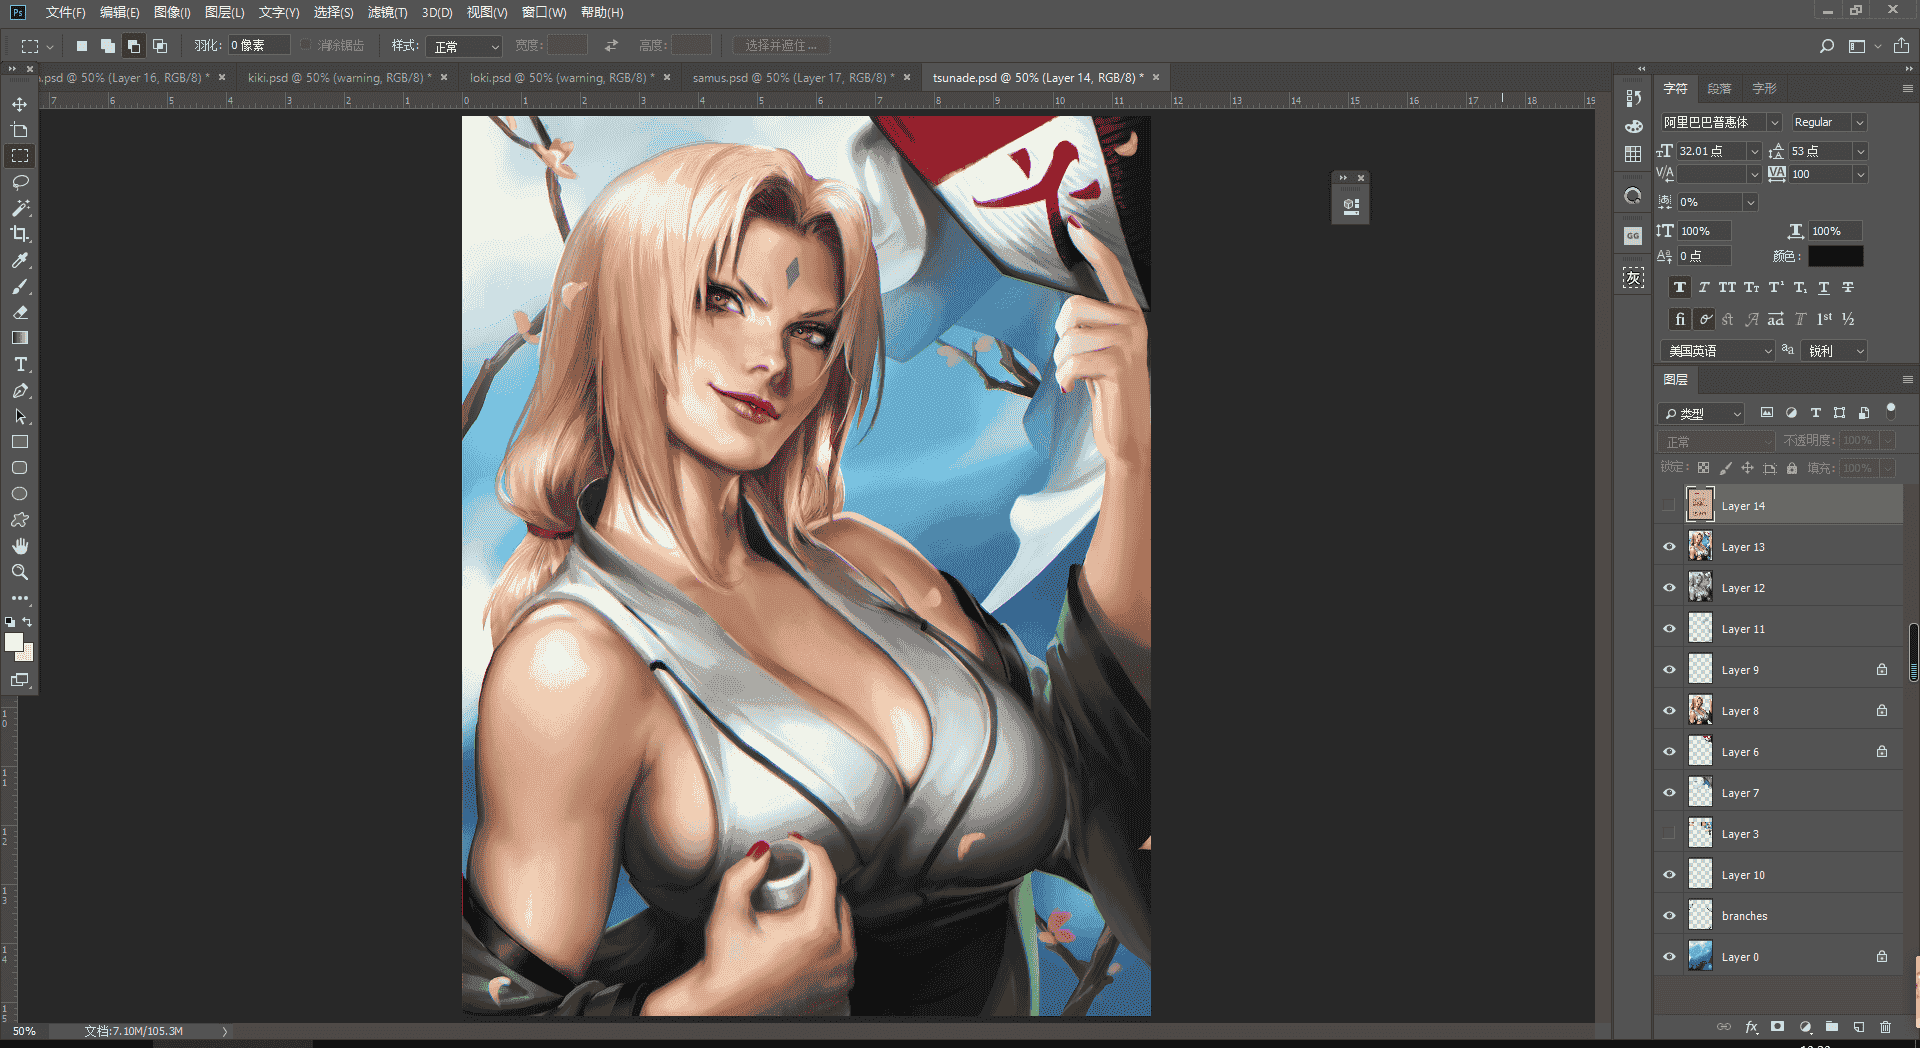This screenshot has height=1048, width=1920.
Task: Select the Lasso tool
Action: tap(19, 182)
